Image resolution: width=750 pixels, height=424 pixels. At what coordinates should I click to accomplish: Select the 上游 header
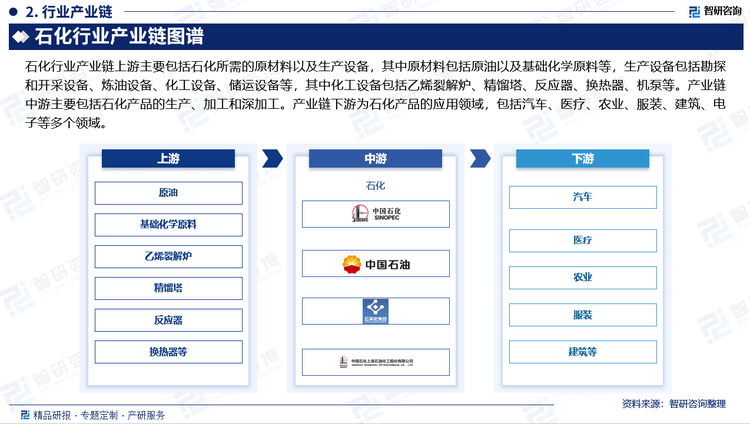pyautogui.click(x=168, y=158)
